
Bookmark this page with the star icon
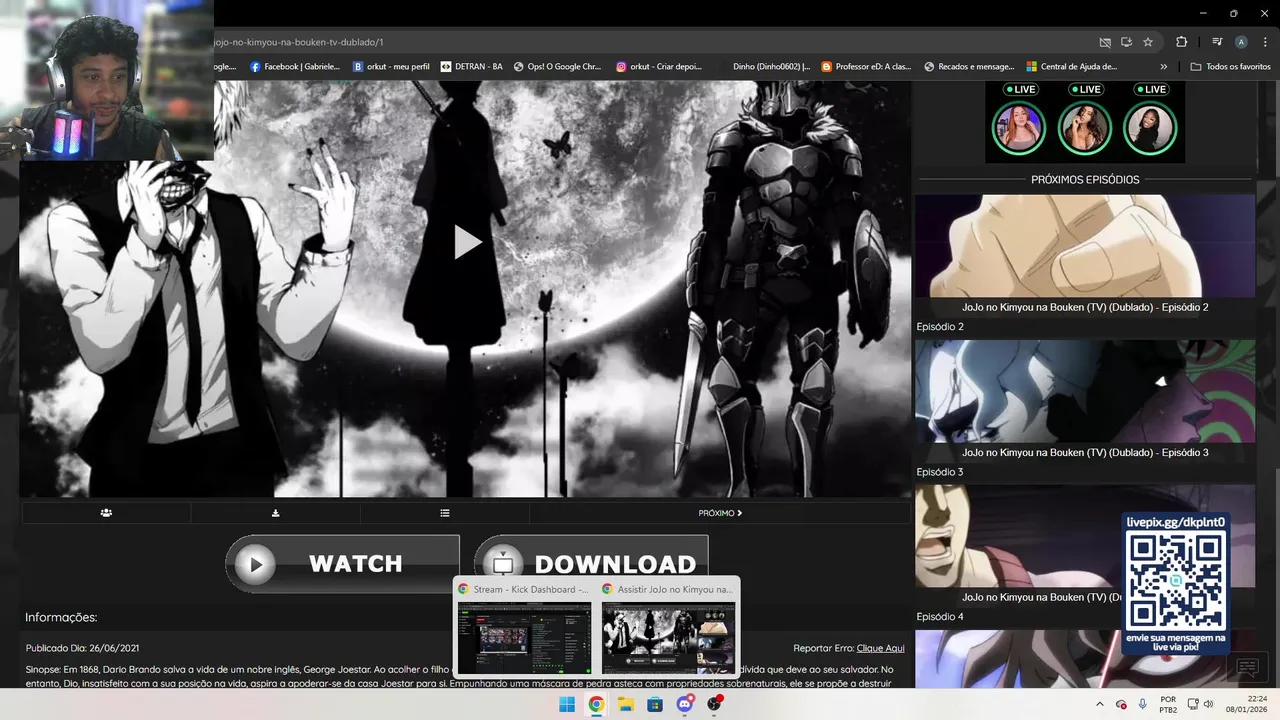[x=1148, y=42]
